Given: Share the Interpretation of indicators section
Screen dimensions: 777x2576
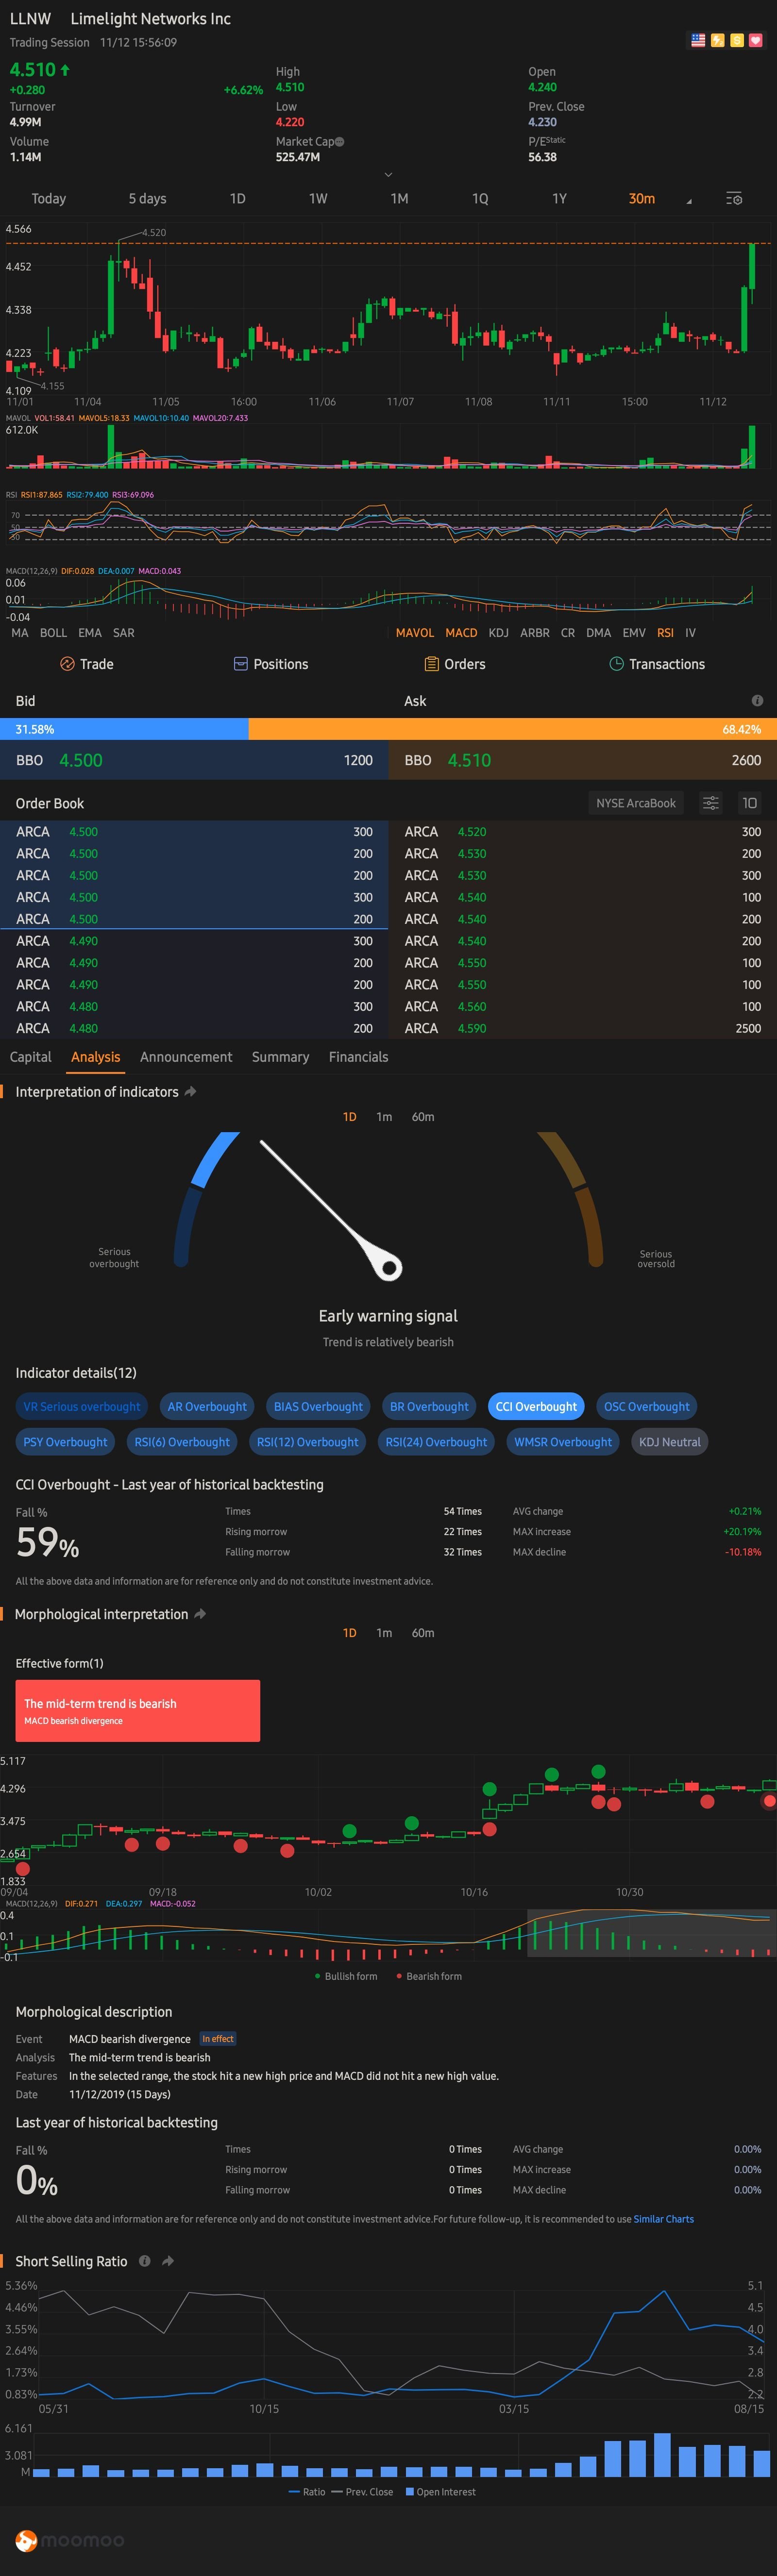Looking at the screenshot, I should pyautogui.click(x=190, y=1092).
